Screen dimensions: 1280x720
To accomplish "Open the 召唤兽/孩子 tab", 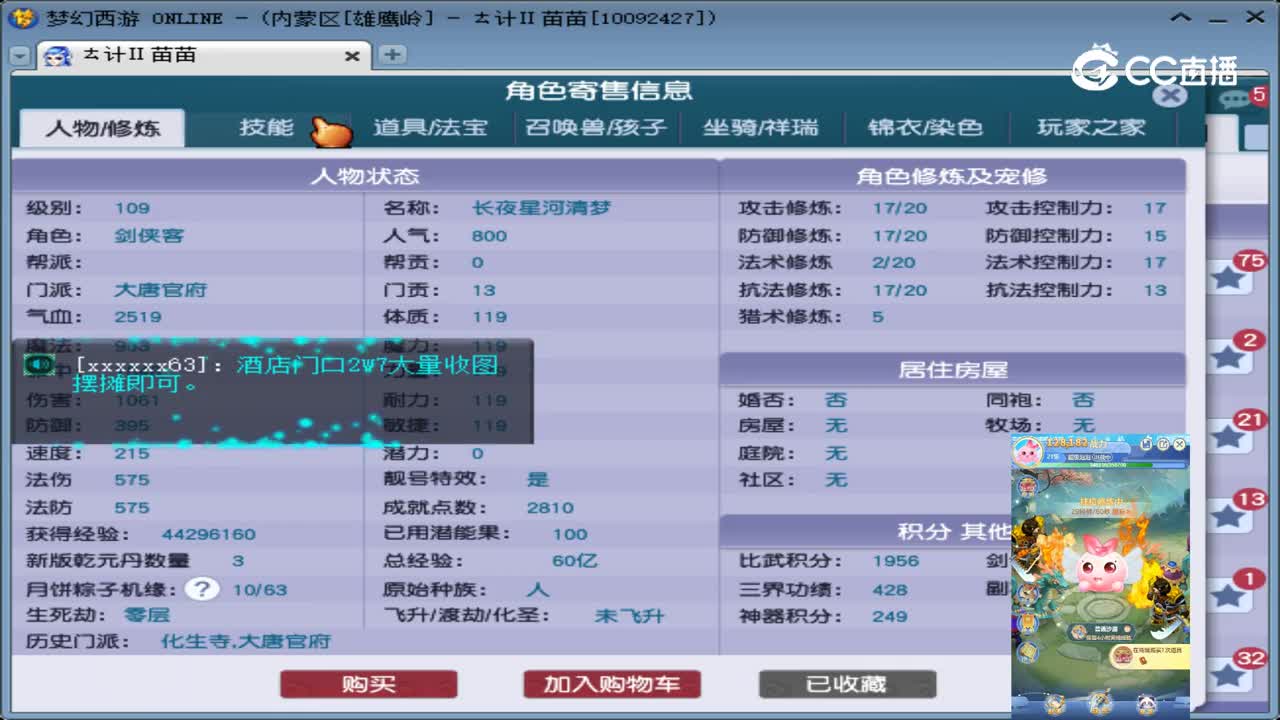I will tap(595, 127).
